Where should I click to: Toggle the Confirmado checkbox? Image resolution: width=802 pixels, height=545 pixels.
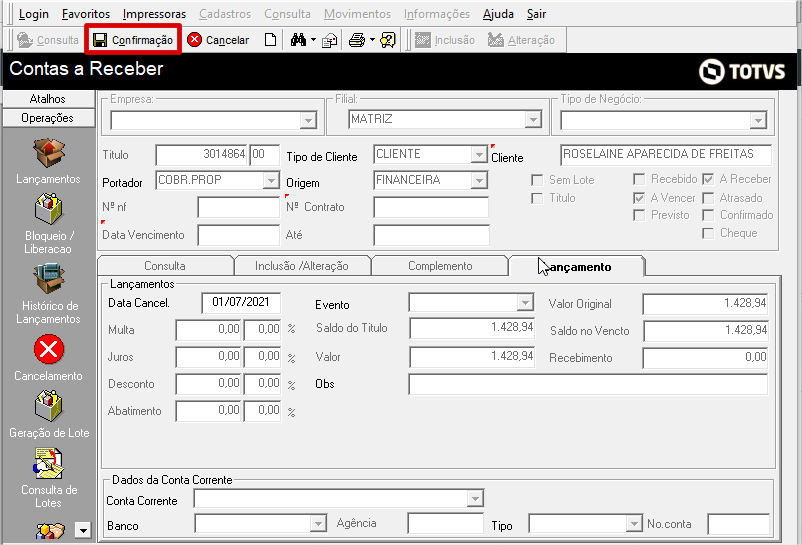(708, 215)
